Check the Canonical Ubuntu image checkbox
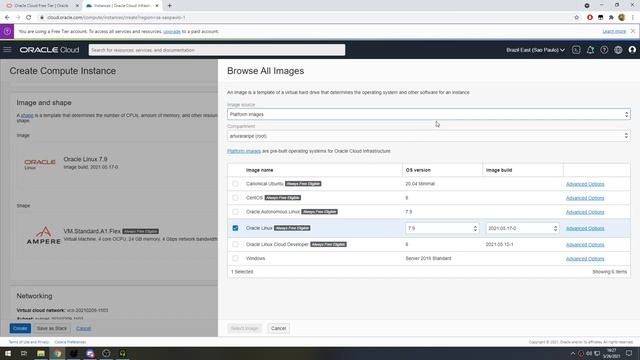This screenshot has height=360, width=640. coord(235,184)
